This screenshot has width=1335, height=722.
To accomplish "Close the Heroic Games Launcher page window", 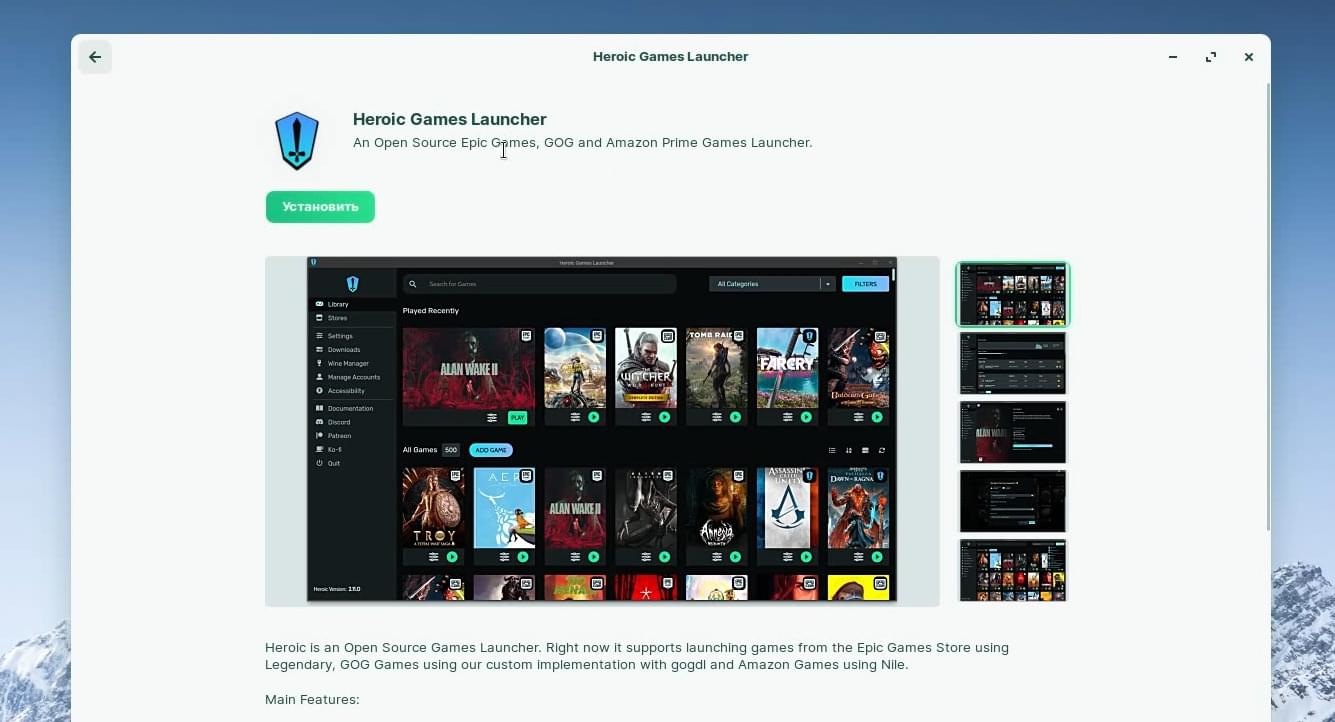I will (1249, 57).
